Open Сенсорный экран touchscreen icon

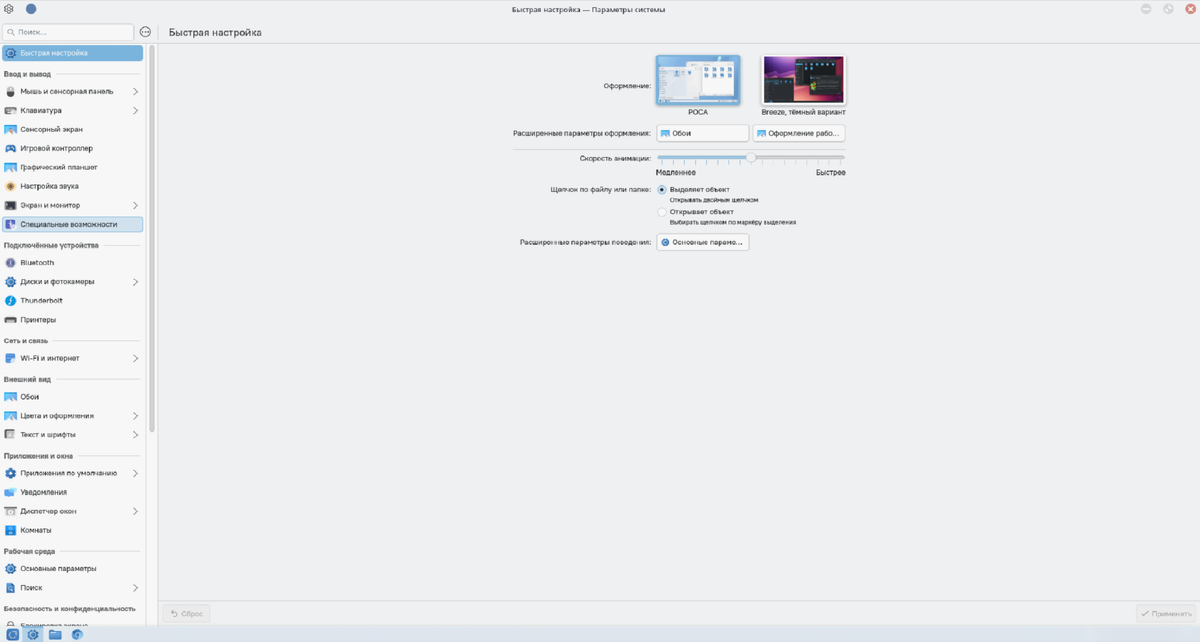(11, 130)
